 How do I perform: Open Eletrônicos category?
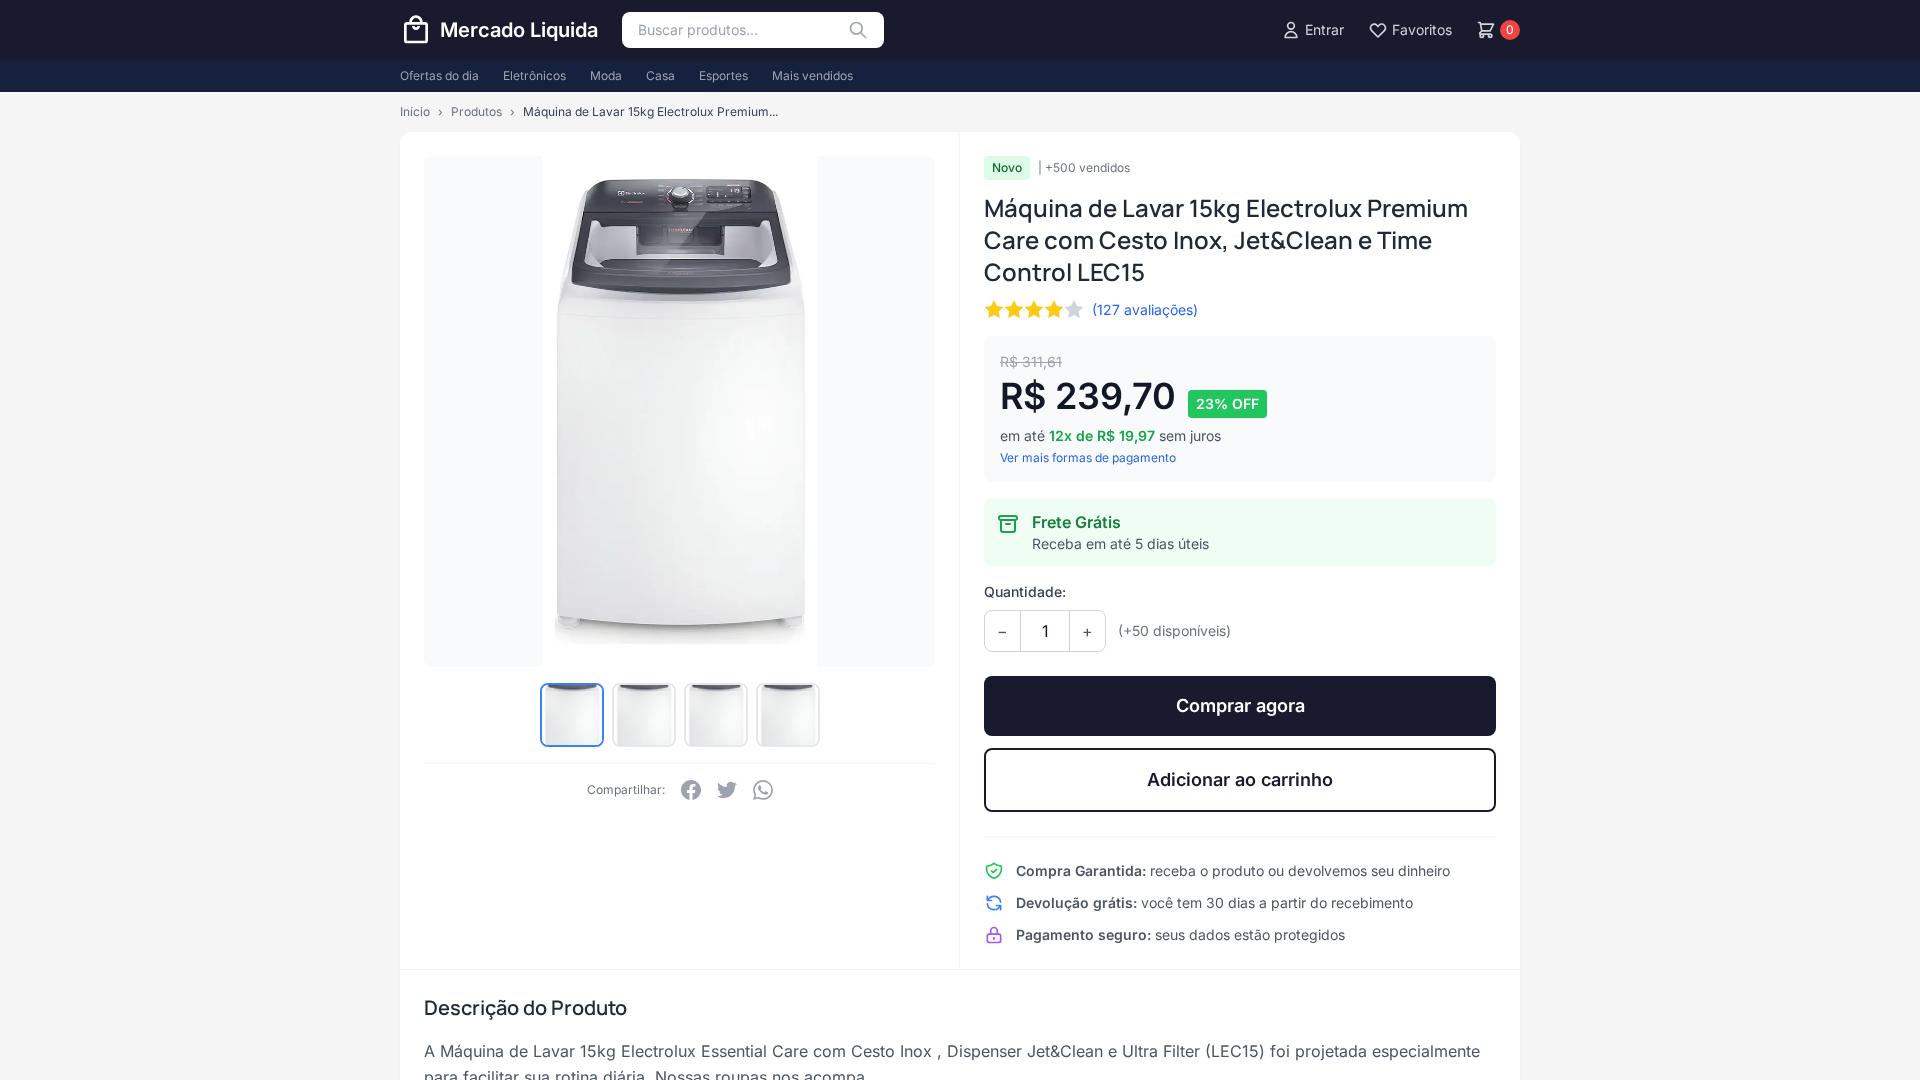click(534, 76)
